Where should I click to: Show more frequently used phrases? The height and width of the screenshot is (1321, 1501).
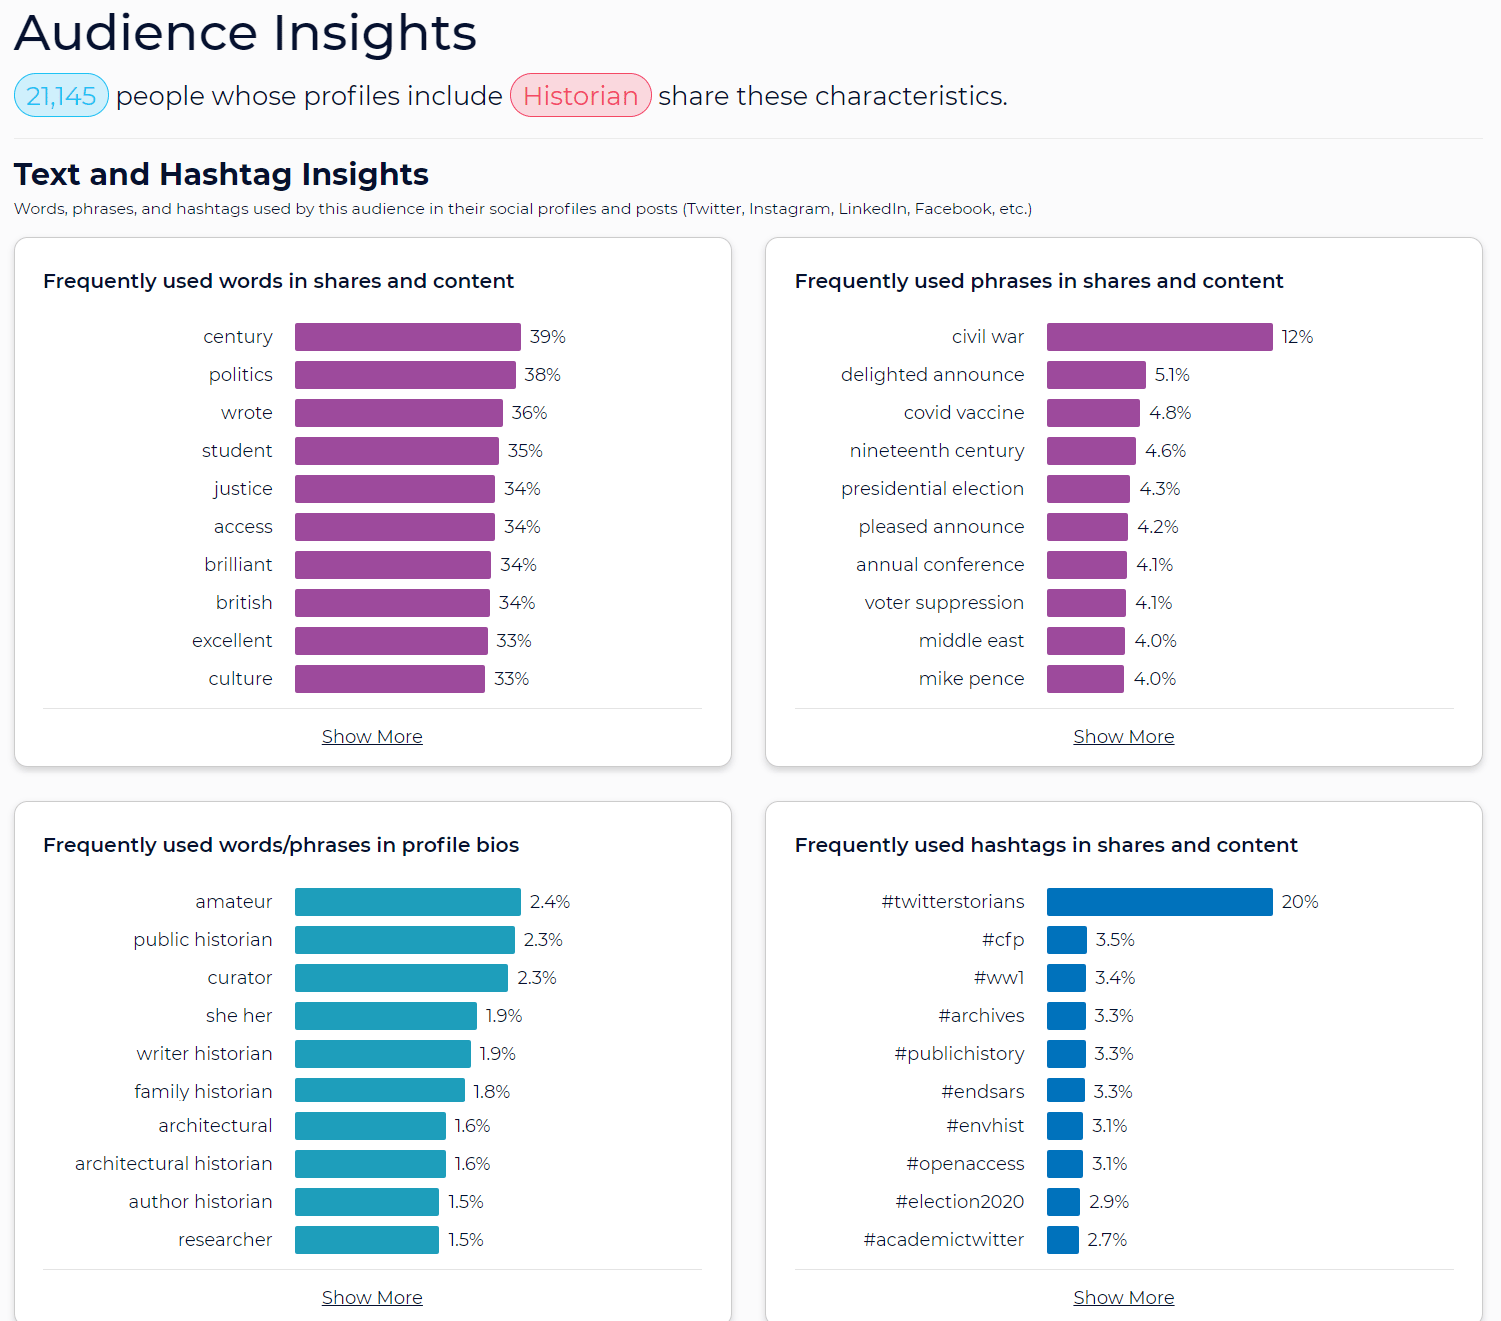(1124, 737)
